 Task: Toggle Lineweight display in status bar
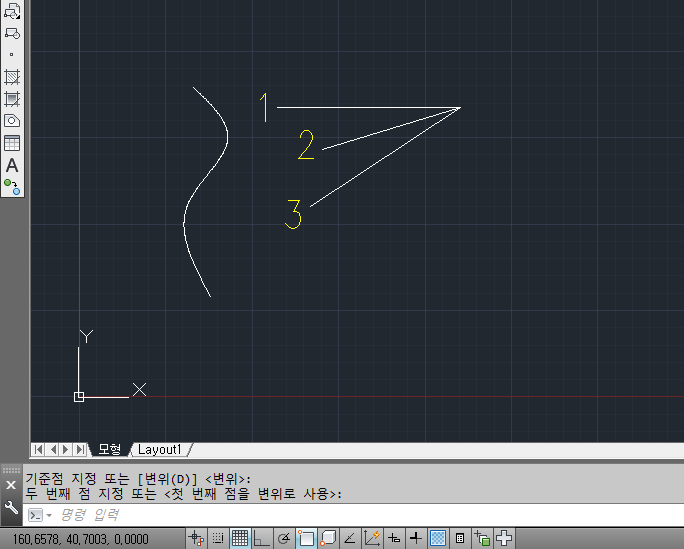(x=416, y=539)
